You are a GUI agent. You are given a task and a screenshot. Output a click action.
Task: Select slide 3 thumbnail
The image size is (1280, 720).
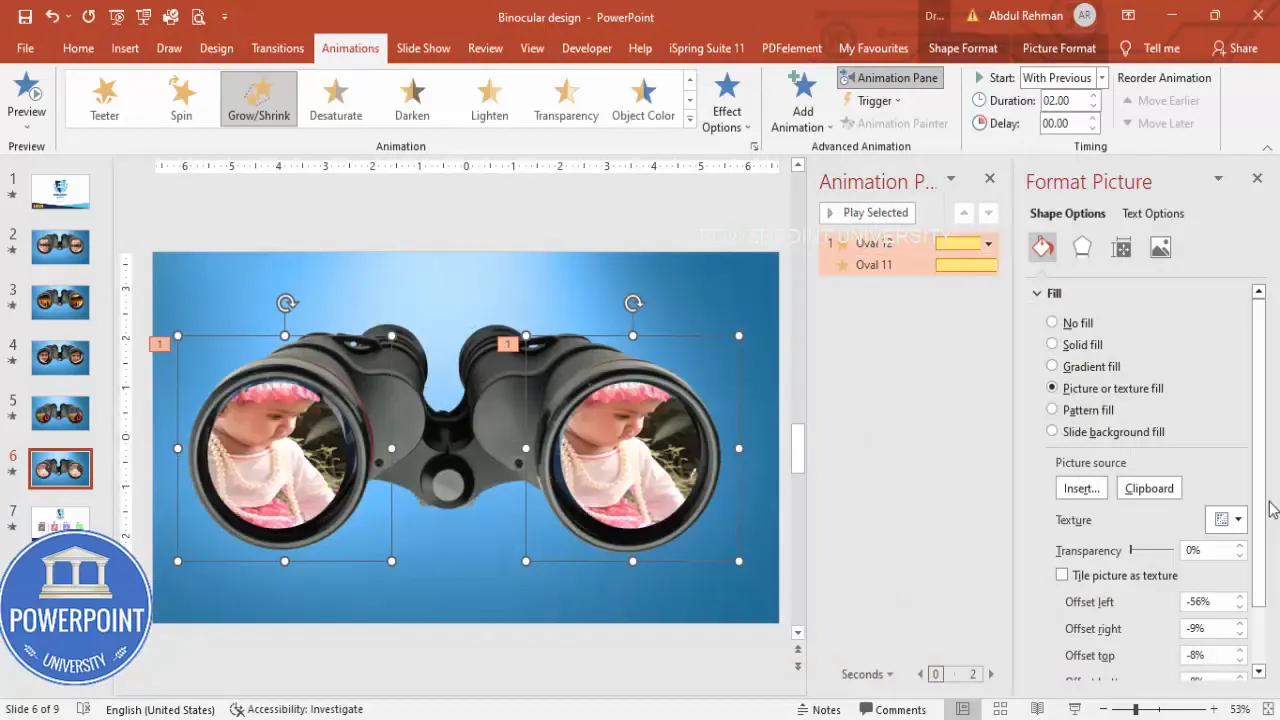pos(60,302)
